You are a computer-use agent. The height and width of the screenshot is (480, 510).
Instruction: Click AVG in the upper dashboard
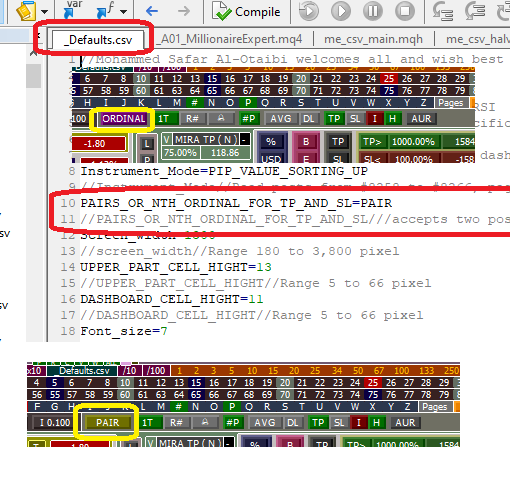click(281, 119)
